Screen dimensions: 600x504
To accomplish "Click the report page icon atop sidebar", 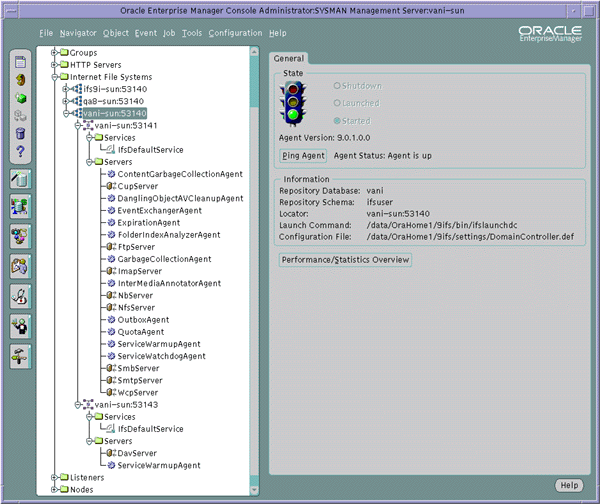I will click(x=20, y=62).
